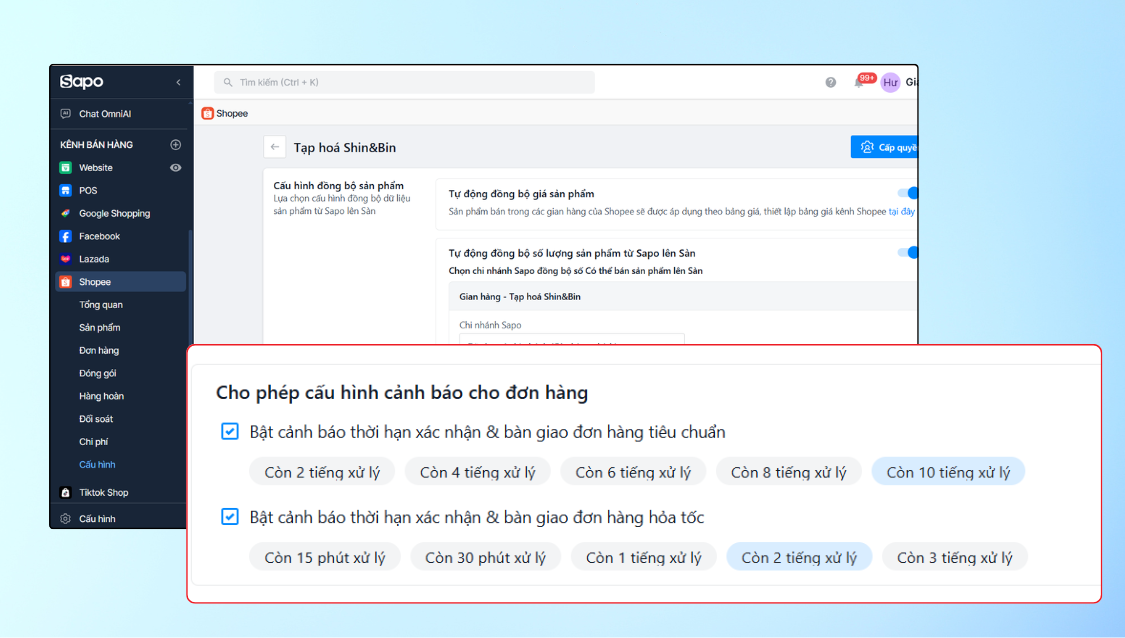
Task: Select the 'Còn 4 tiếng xử lý' chip
Action: 477,472
